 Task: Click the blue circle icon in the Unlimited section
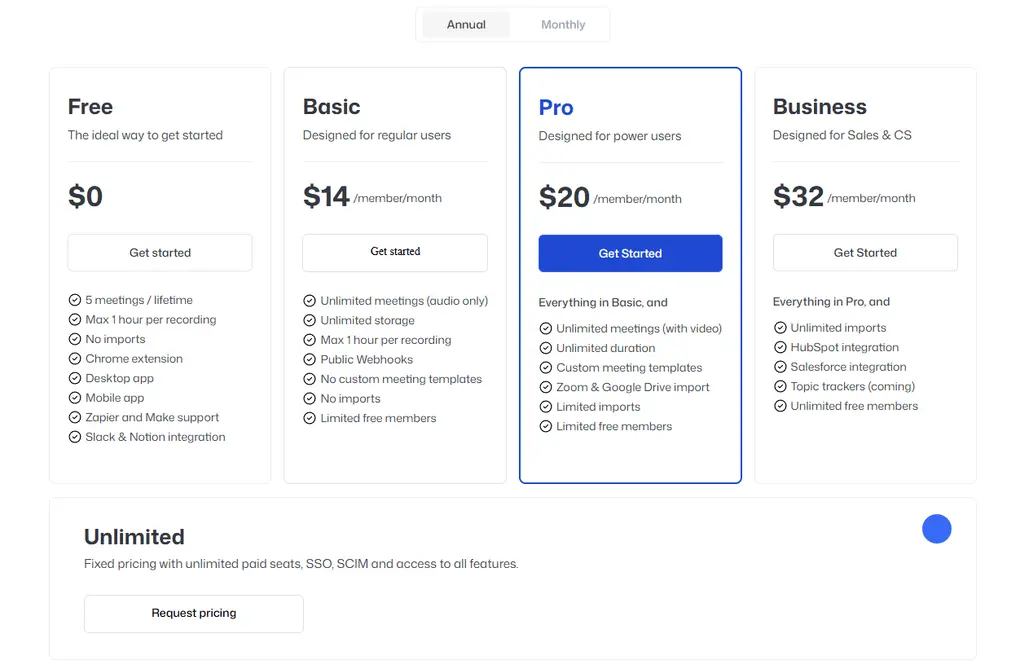(937, 528)
